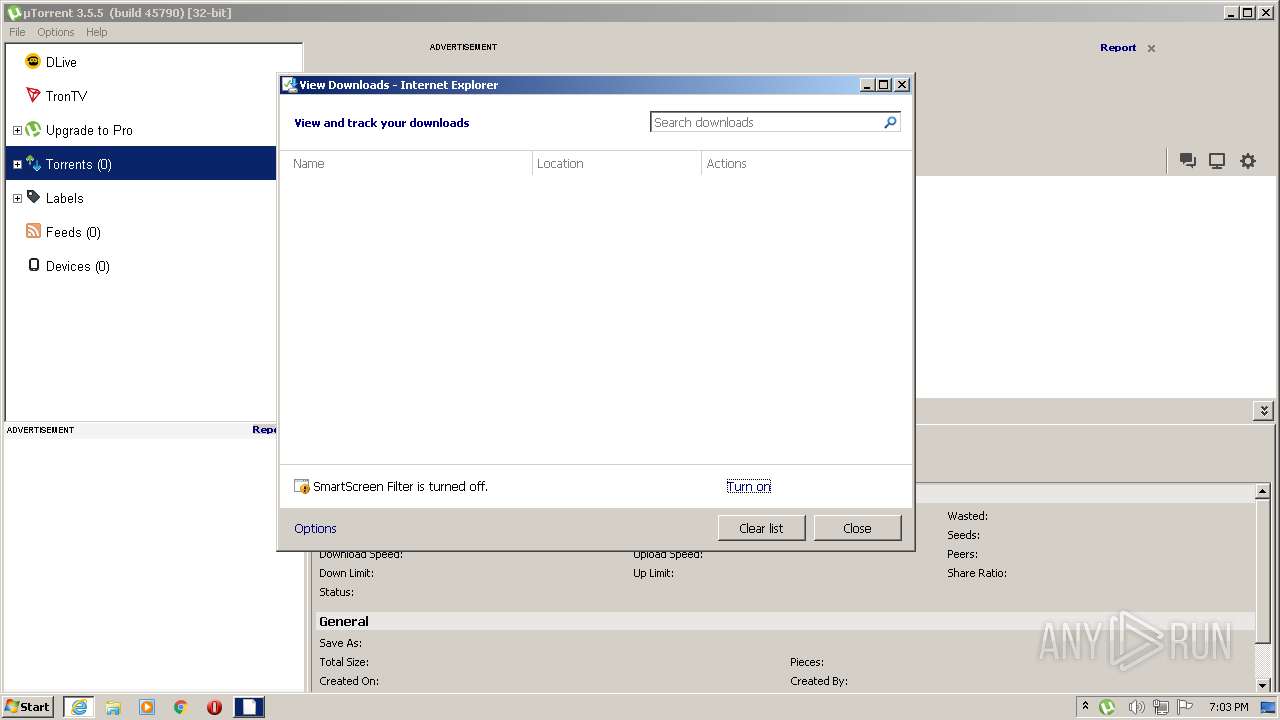This screenshot has width=1280, height=720.
Task: Click the Share Ratio label
Action: 977,574
